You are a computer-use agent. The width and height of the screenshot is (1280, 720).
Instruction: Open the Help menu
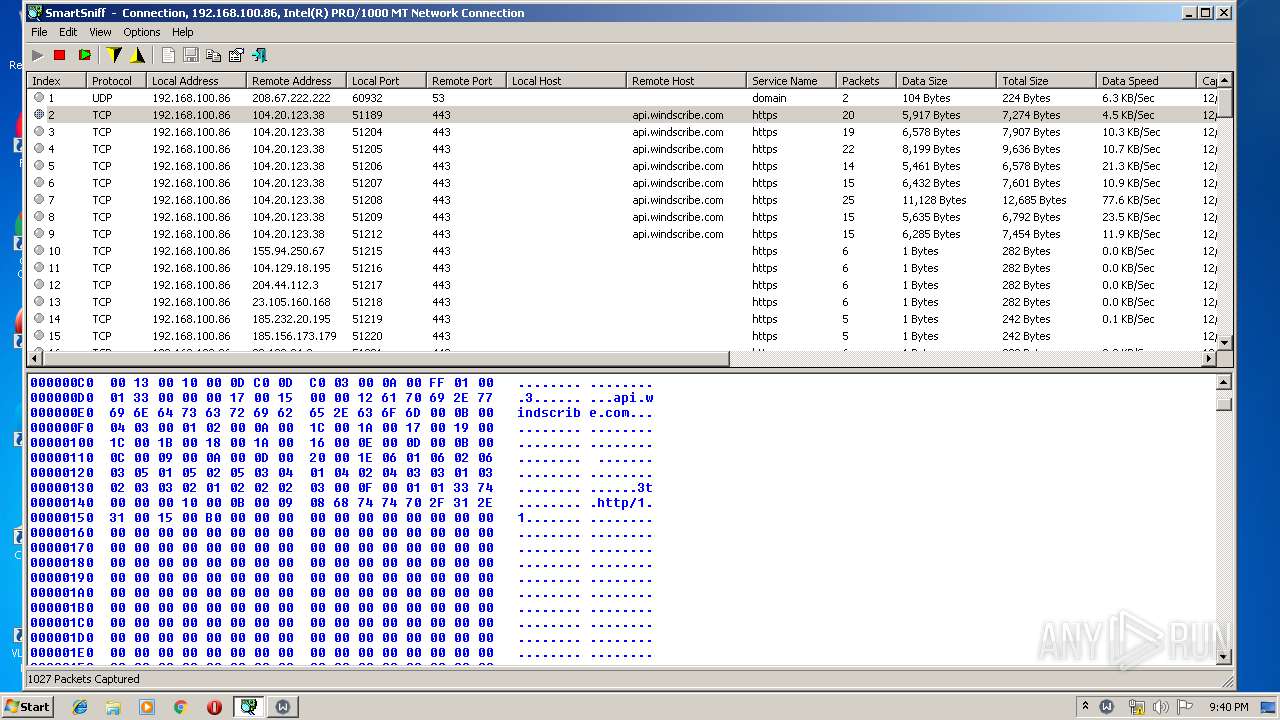point(182,32)
